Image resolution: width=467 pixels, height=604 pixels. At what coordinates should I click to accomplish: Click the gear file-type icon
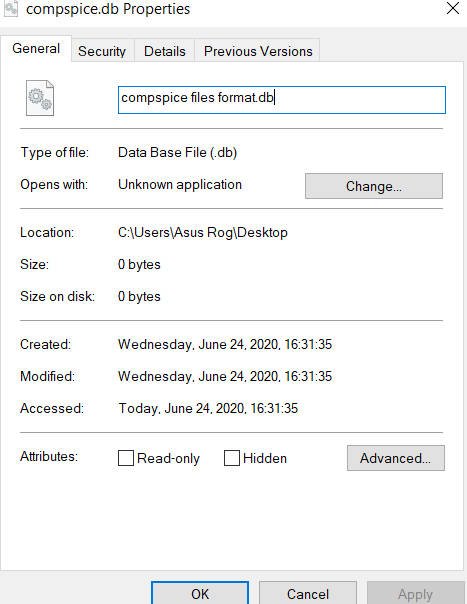point(40,98)
